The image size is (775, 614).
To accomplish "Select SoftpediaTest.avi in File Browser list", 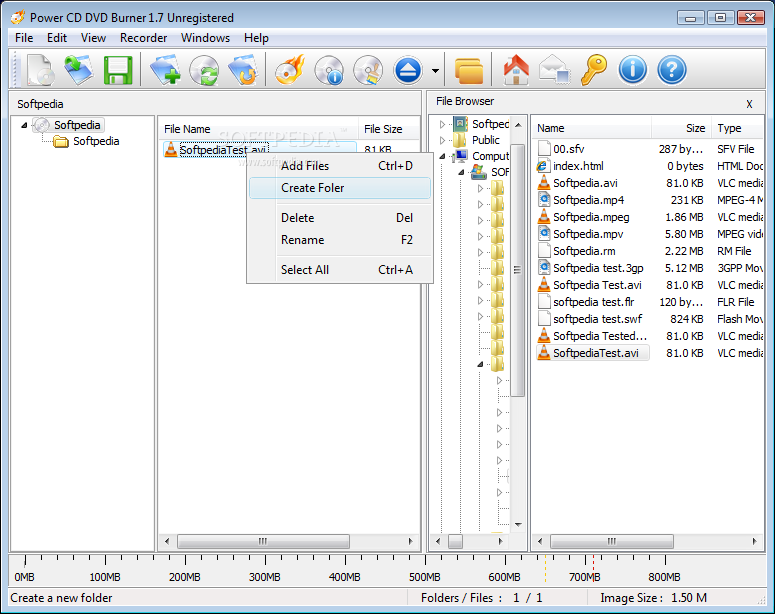I will click(x=596, y=353).
